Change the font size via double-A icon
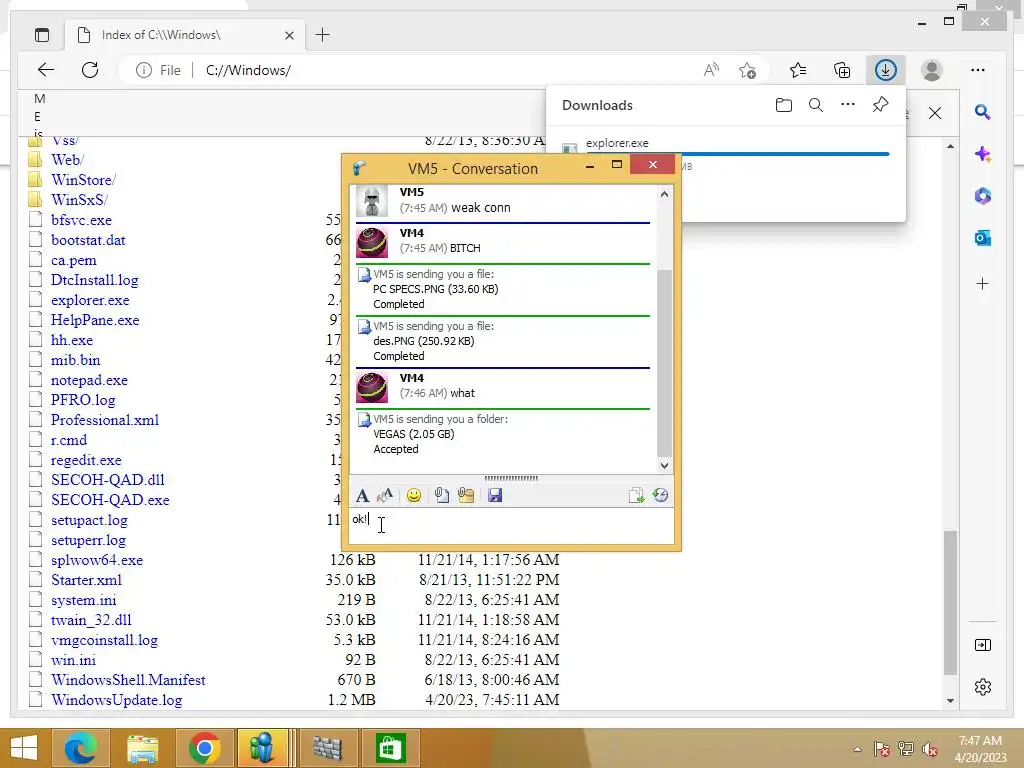This screenshot has height=768, width=1024. (x=385, y=496)
